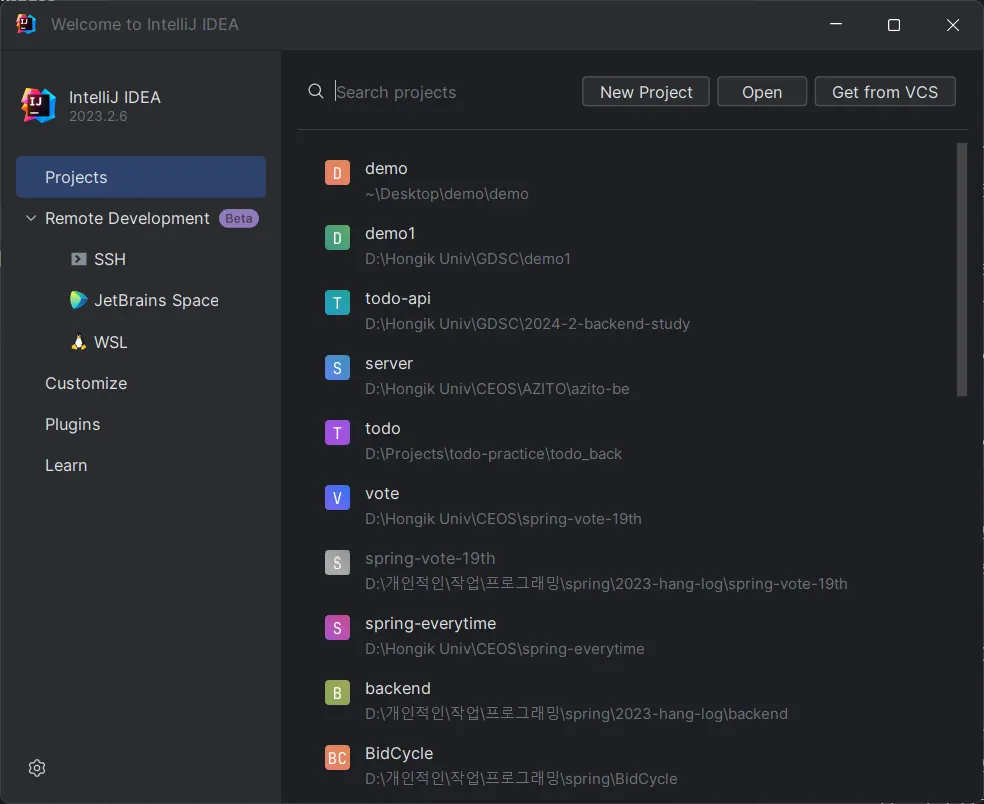The image size is (984, 804).
Task: Open the spring-vote-19th project name
Action: [x=430, y=558]
